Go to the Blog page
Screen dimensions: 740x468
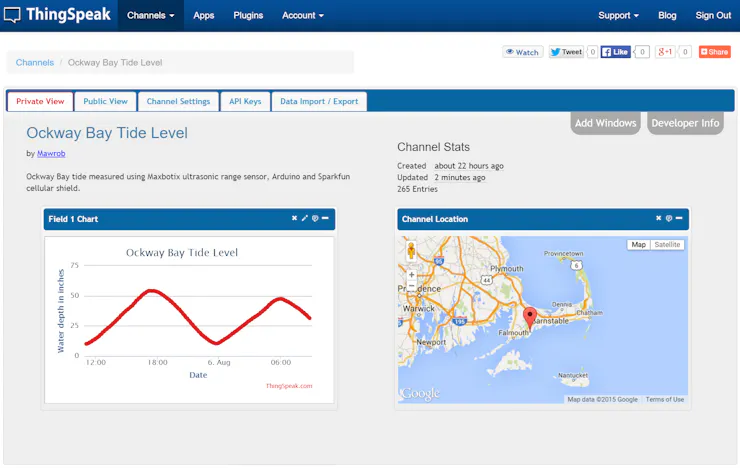(667, 16)
